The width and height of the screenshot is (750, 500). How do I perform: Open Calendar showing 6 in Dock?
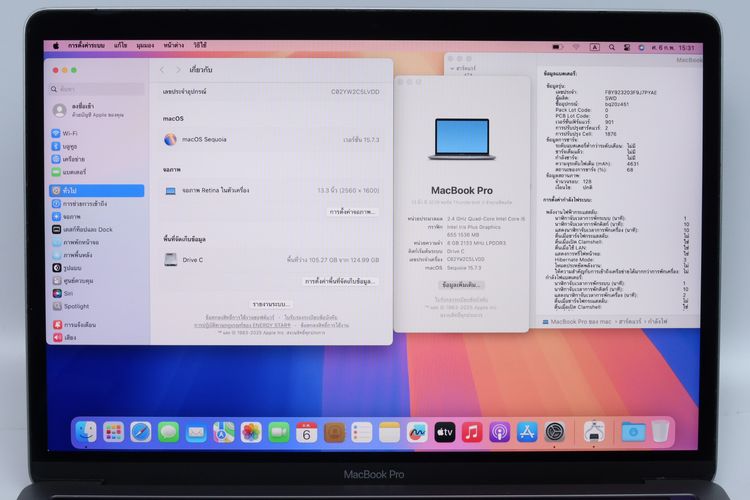[x=307, y=433]
